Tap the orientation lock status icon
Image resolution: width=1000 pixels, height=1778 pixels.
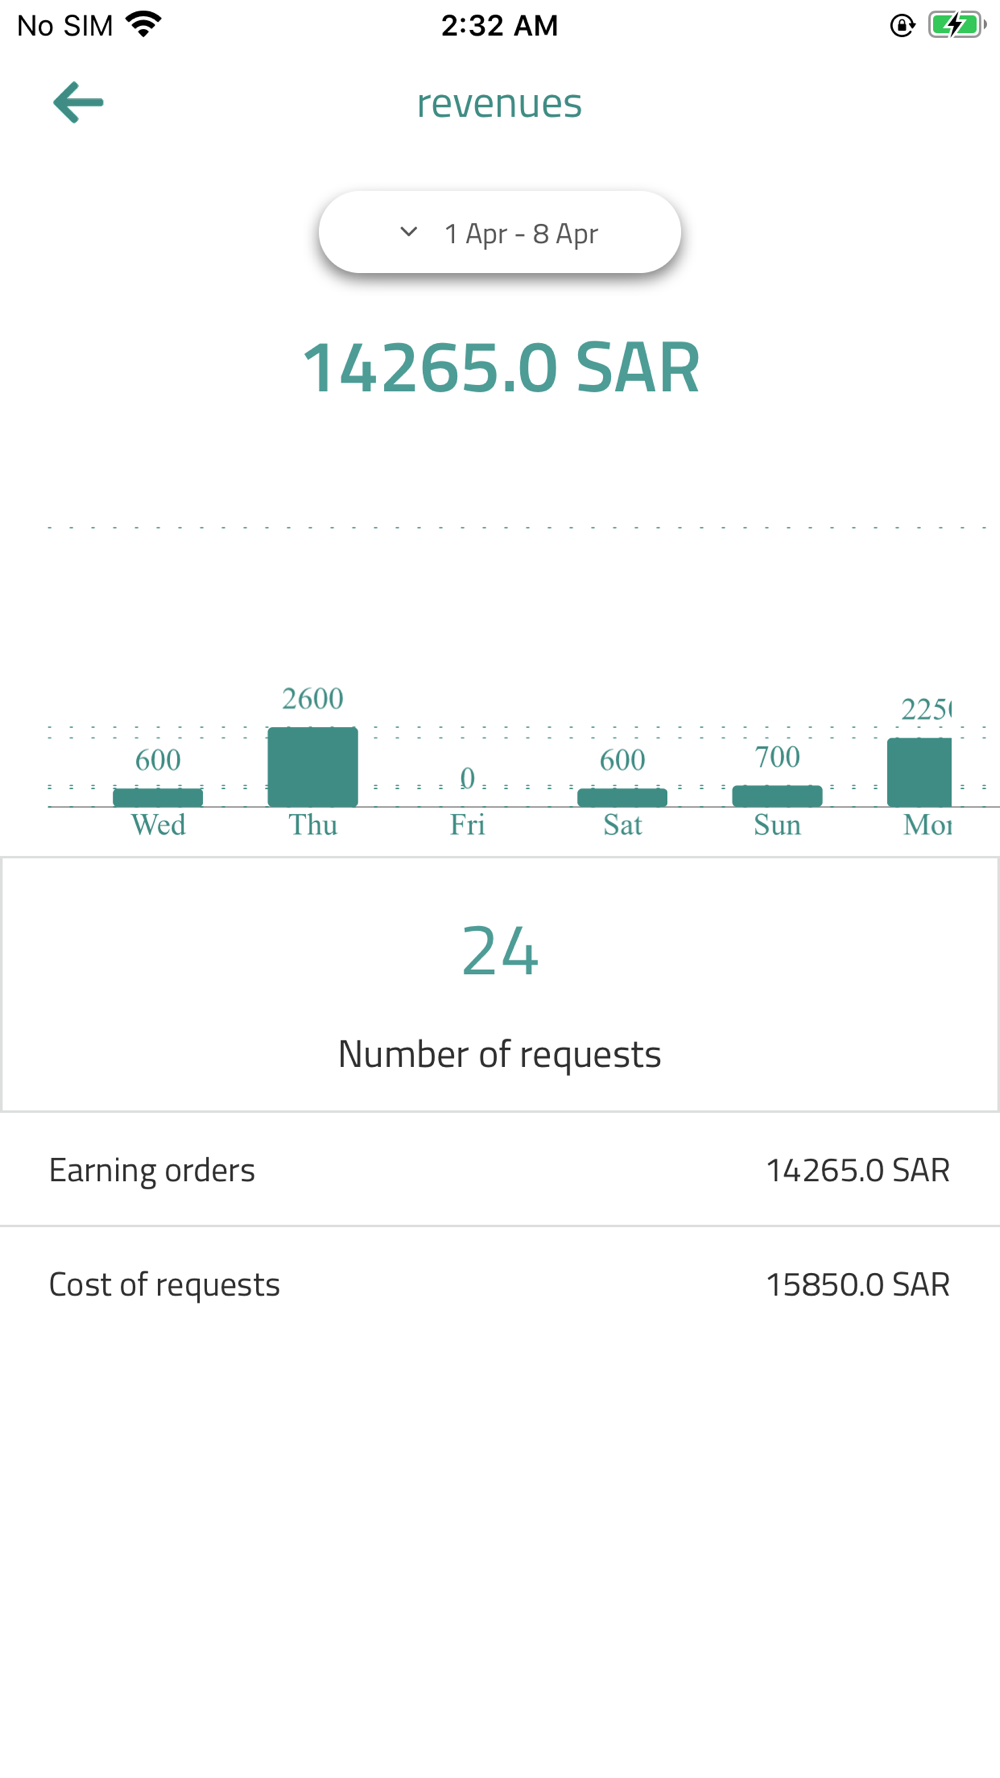tap(902, 26)
